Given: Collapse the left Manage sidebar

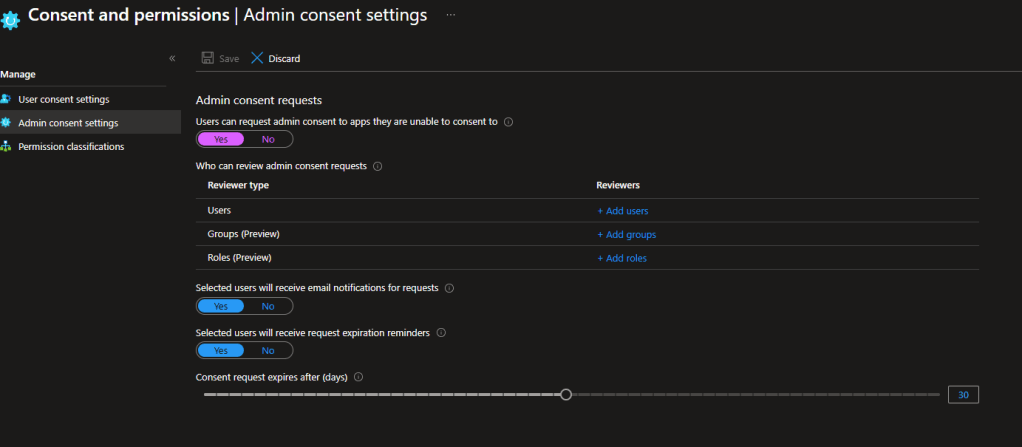Looking at the screenshot, I should (x=172, y=59).
